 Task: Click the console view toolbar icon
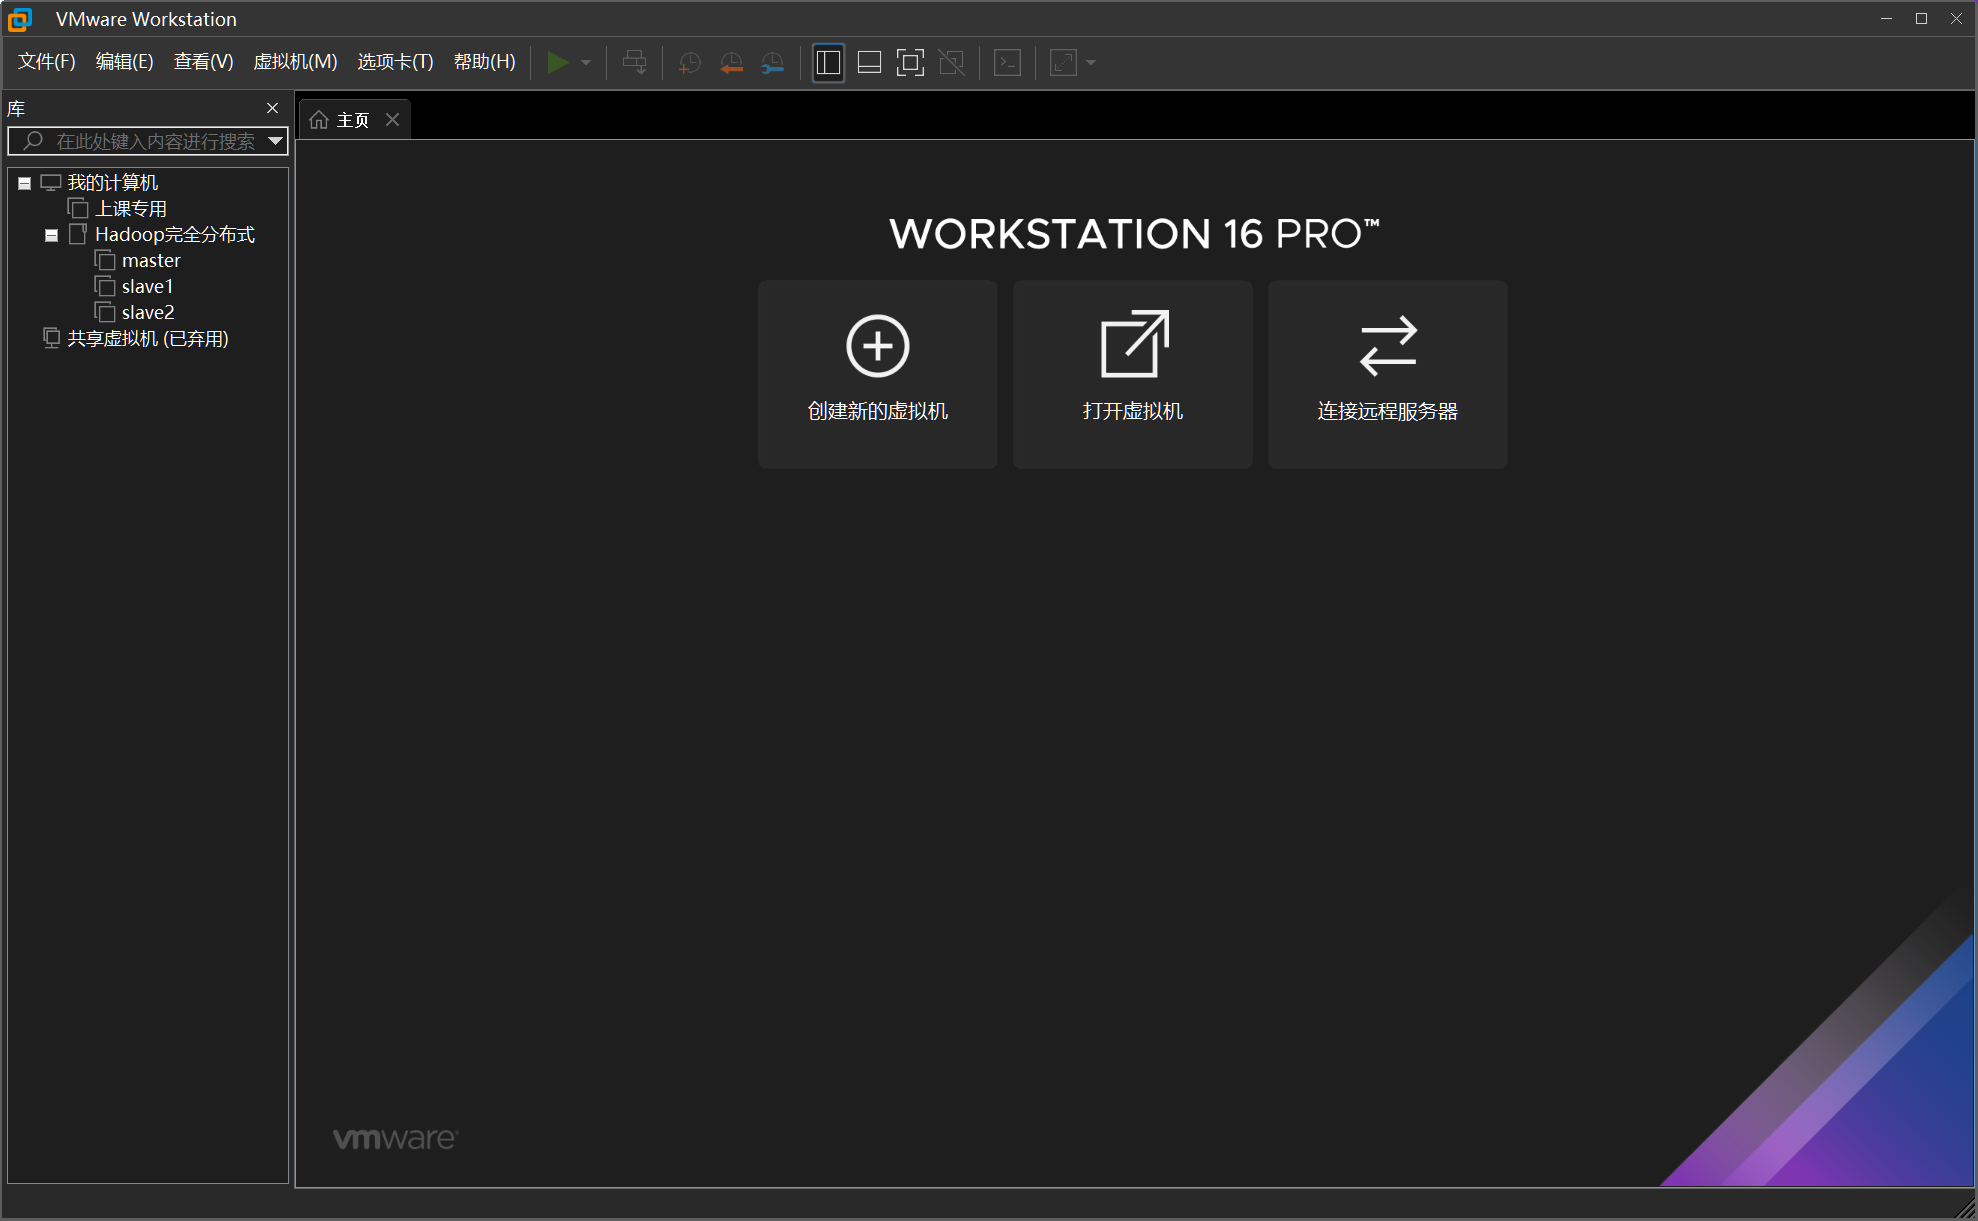[1007, 63]
